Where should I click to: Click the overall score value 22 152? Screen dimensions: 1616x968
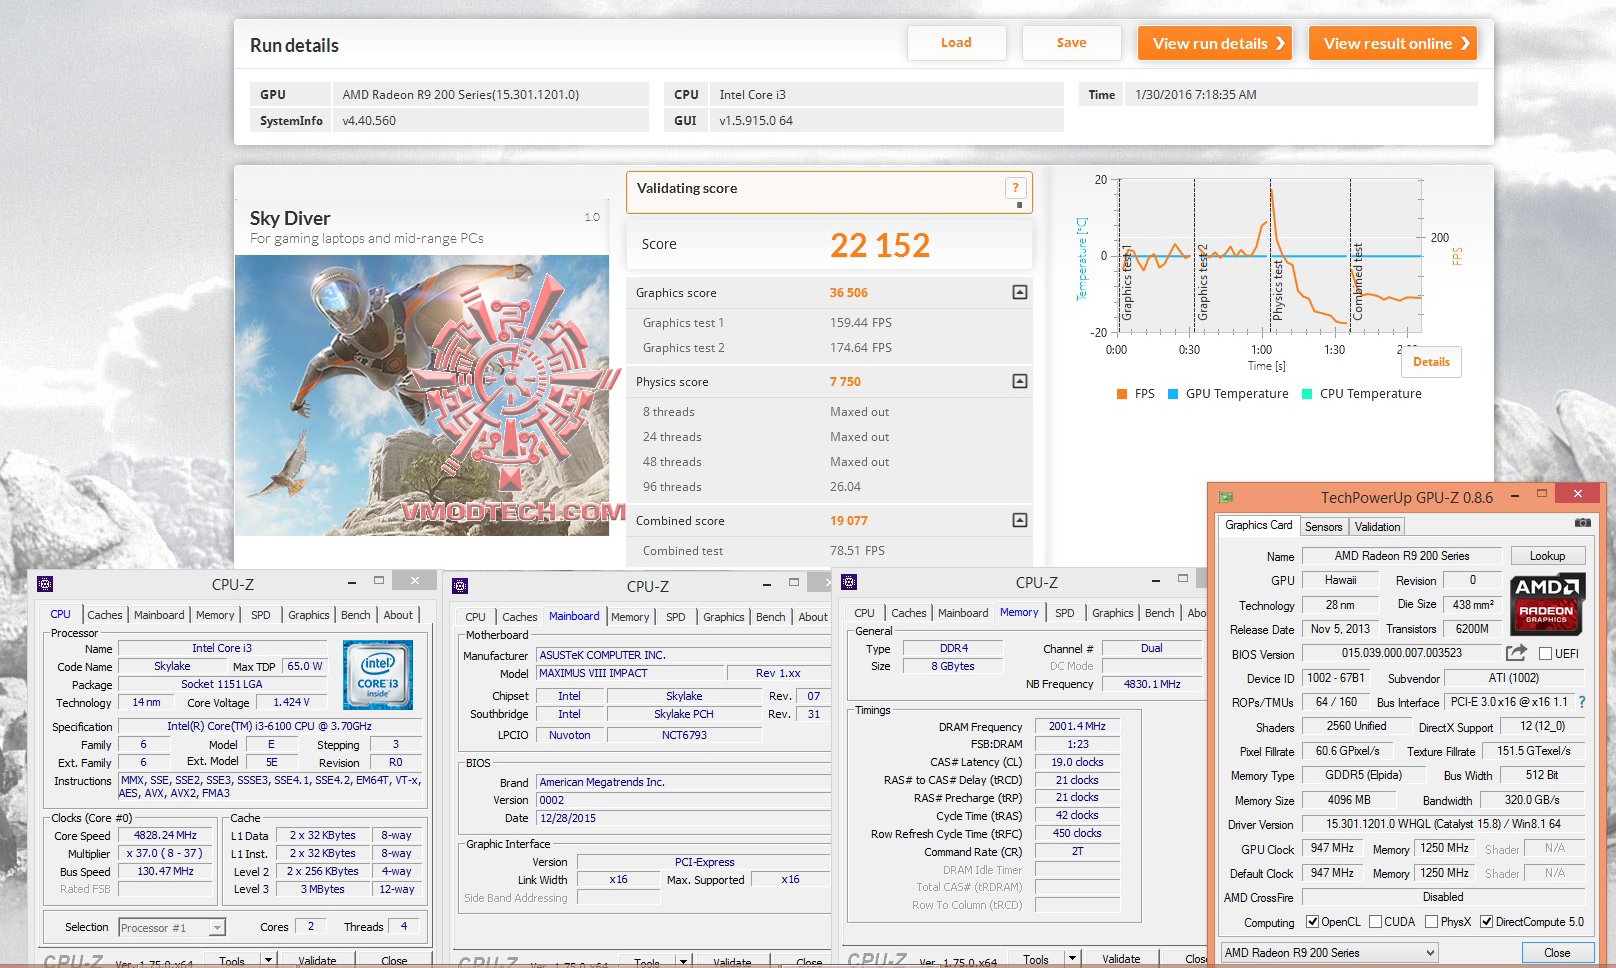880,245
